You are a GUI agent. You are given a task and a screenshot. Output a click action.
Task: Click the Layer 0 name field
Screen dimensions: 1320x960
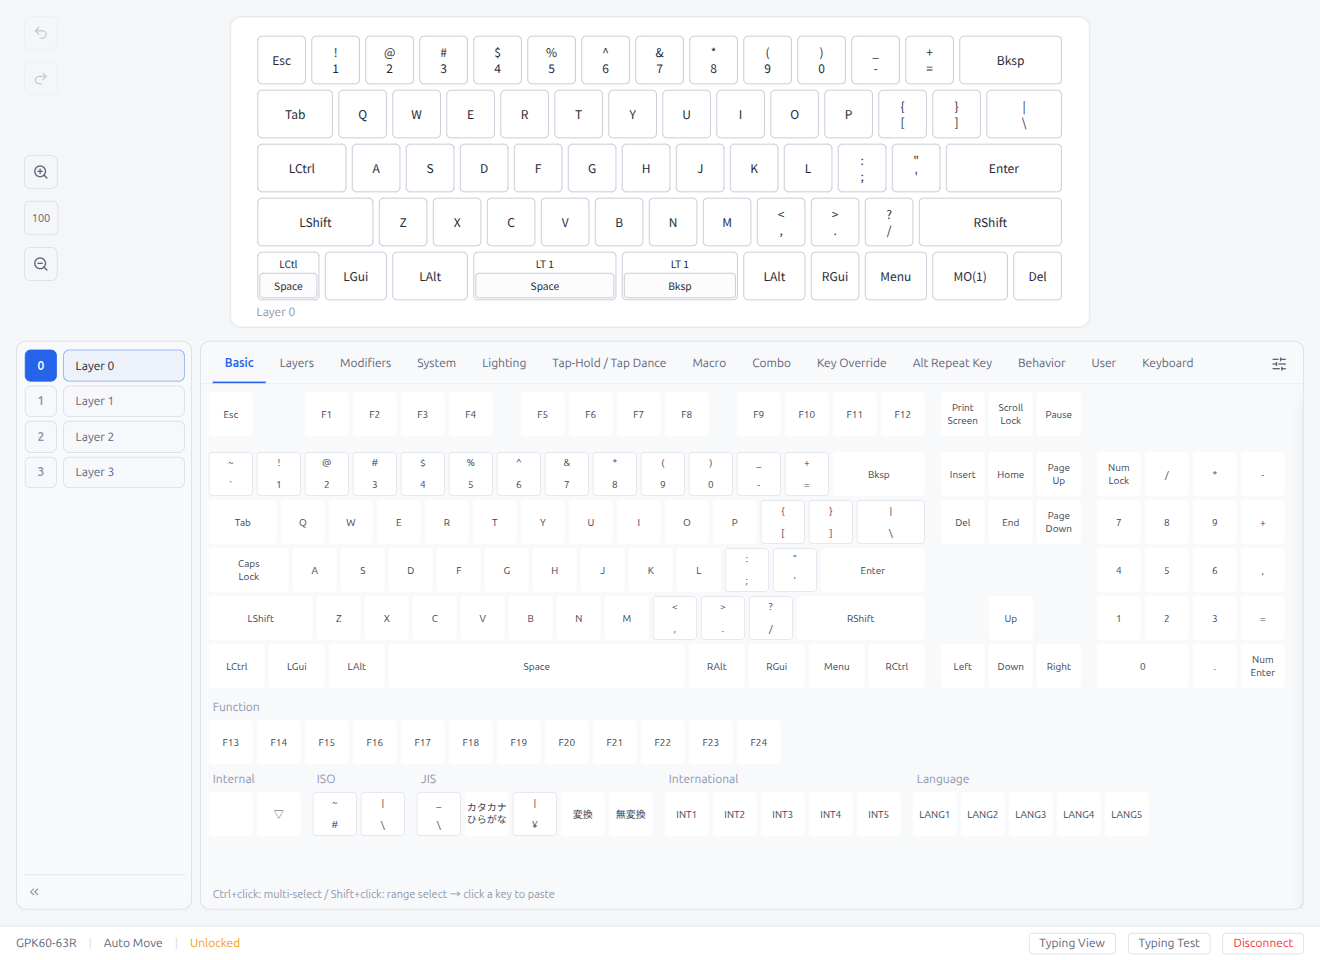[123, 365]
